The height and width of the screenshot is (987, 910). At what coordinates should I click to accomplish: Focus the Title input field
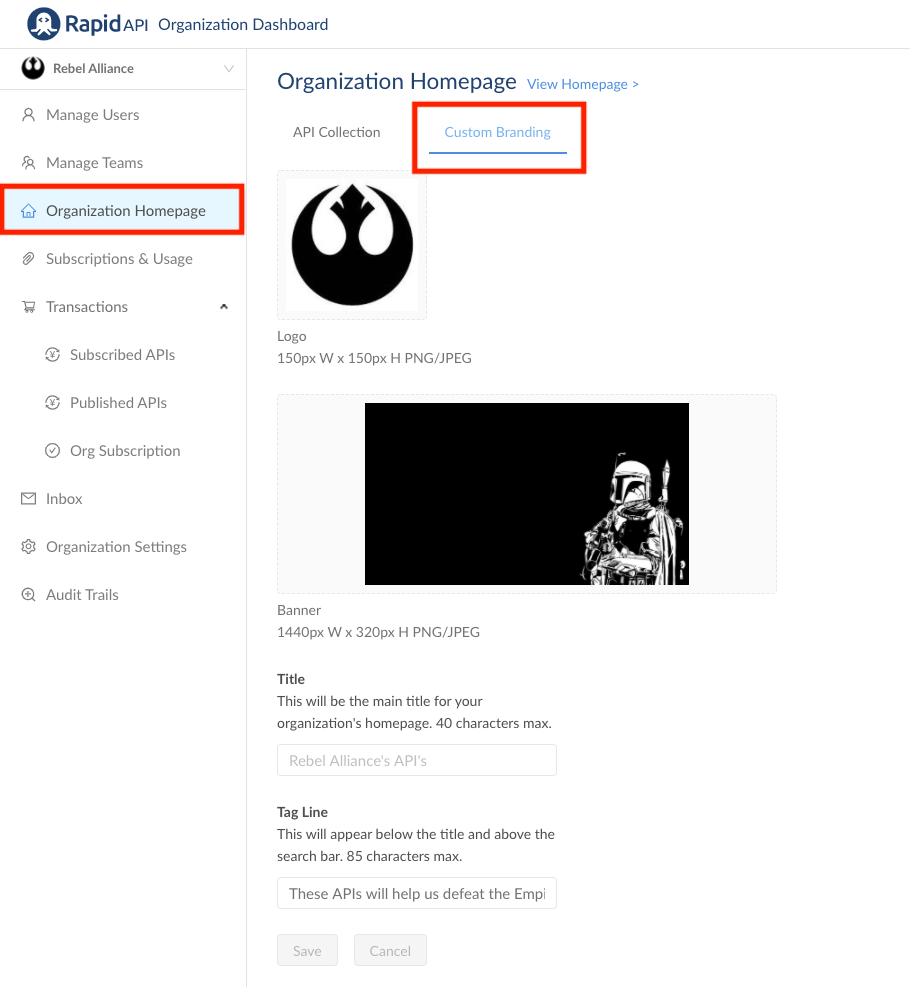coord(417,760)
